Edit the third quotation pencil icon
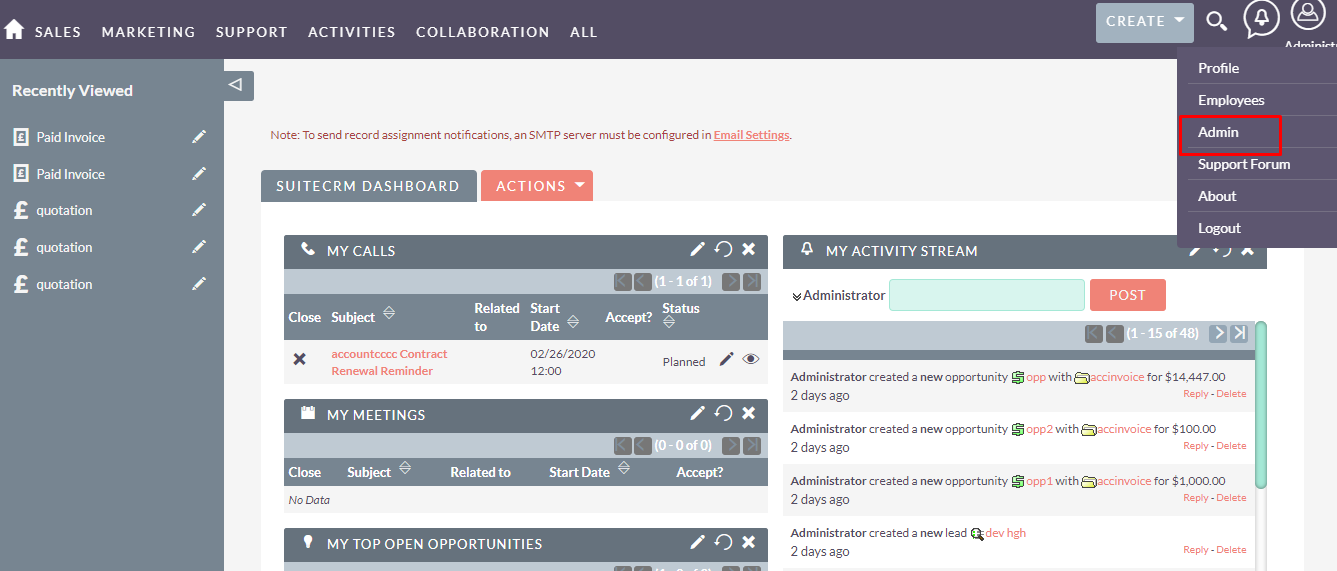Screen dimensions: 1337x571 (199, 284)
